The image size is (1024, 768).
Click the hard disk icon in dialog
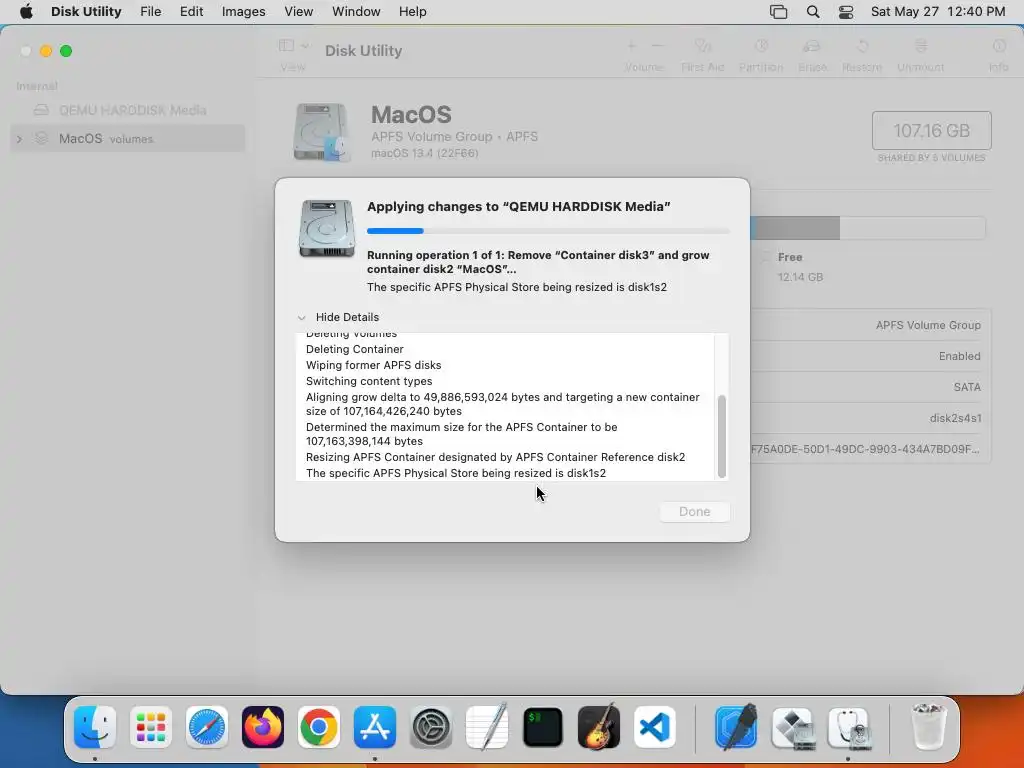(327, 229)
